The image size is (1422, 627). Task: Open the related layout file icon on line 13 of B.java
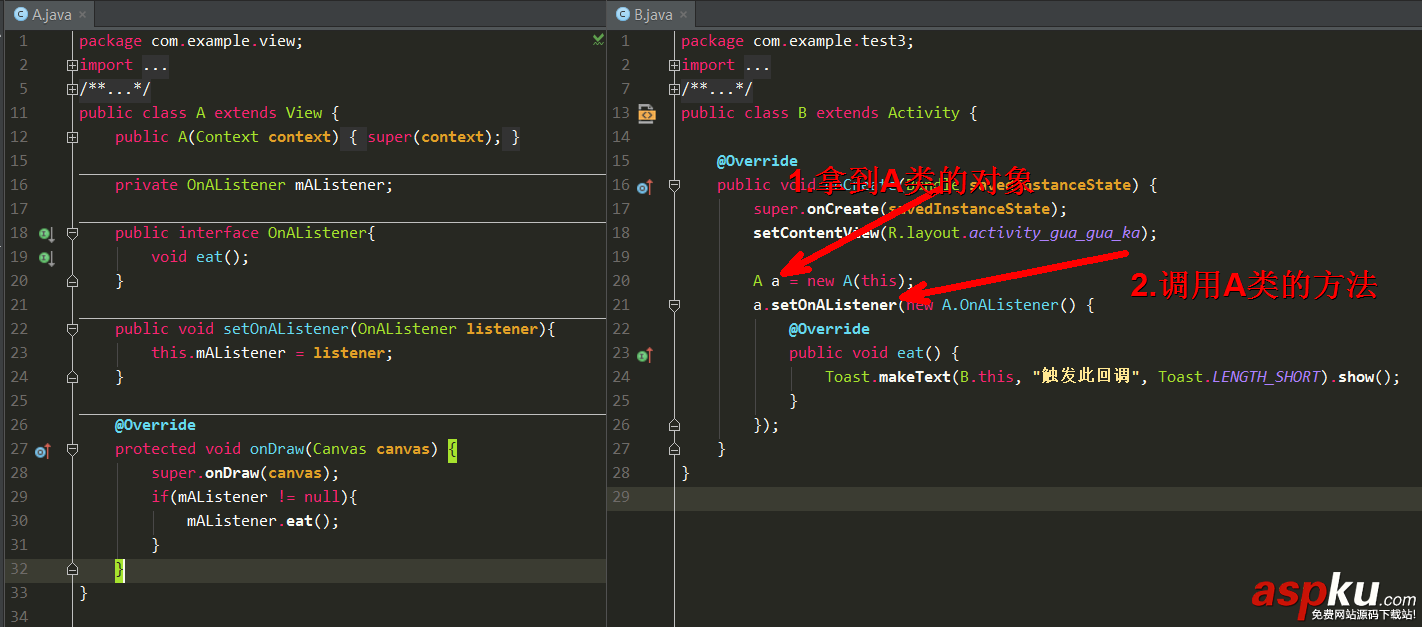[x=646, y=113]
